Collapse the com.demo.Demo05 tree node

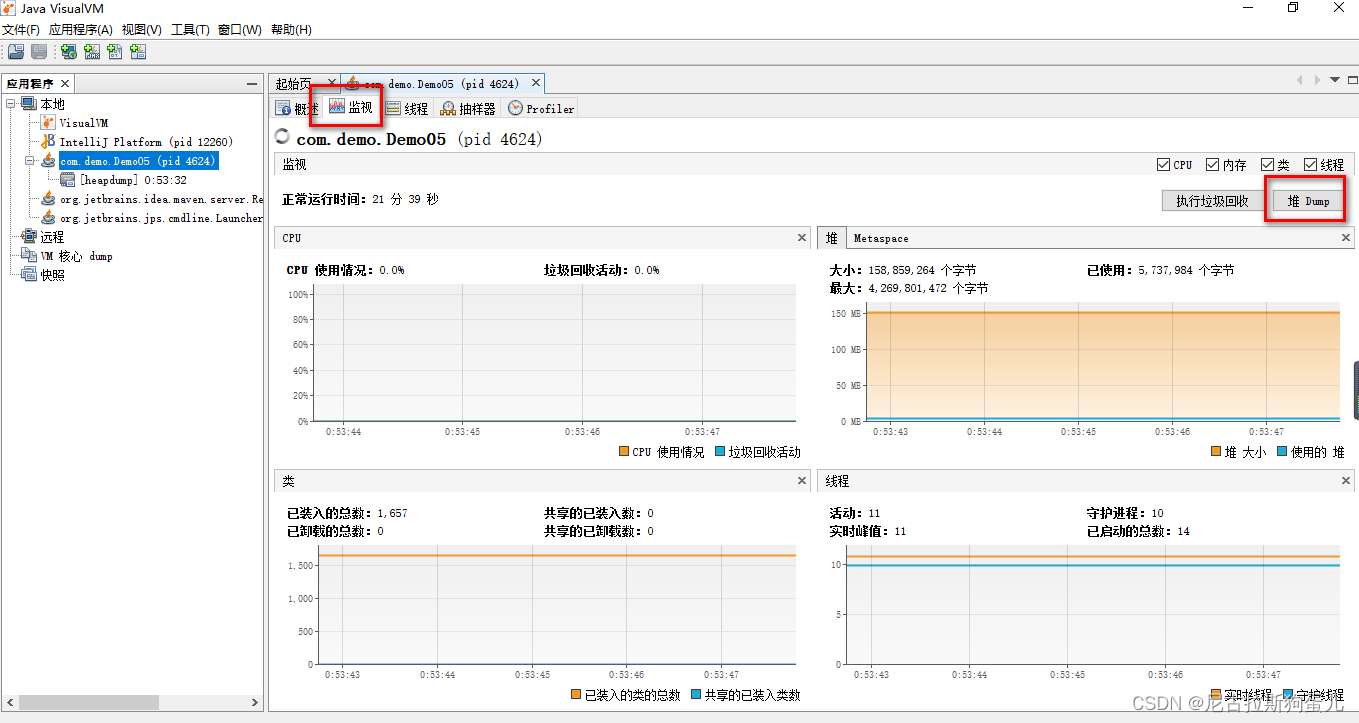31,161
